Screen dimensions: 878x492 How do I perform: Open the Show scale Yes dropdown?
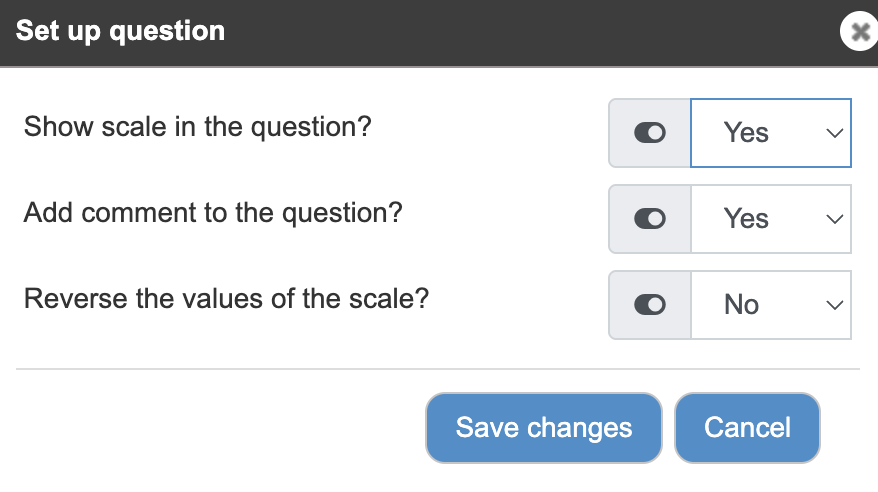(771, 133)
